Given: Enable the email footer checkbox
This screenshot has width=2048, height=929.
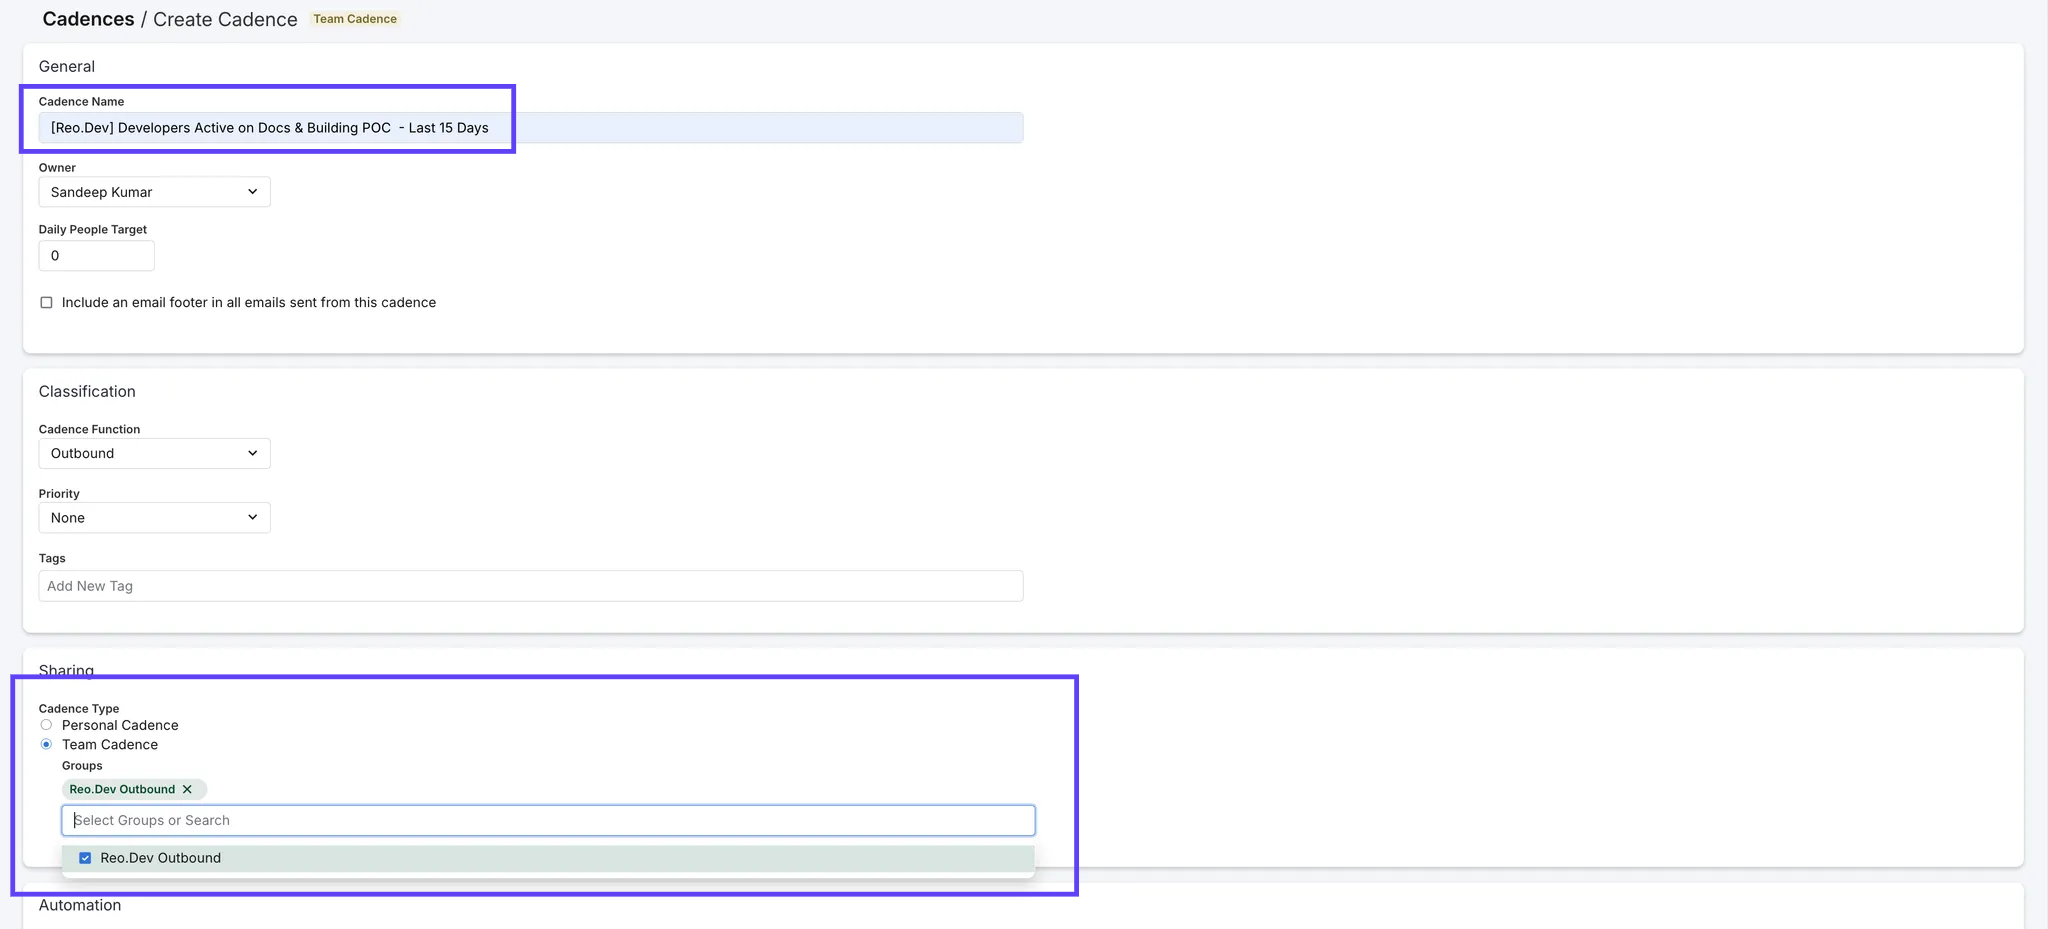Looking at the screenshot, I should tap(46, 303).
